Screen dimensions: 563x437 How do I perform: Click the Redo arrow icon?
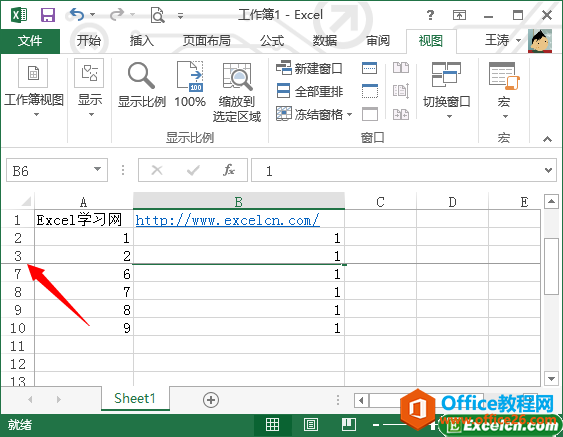point(117,15)
